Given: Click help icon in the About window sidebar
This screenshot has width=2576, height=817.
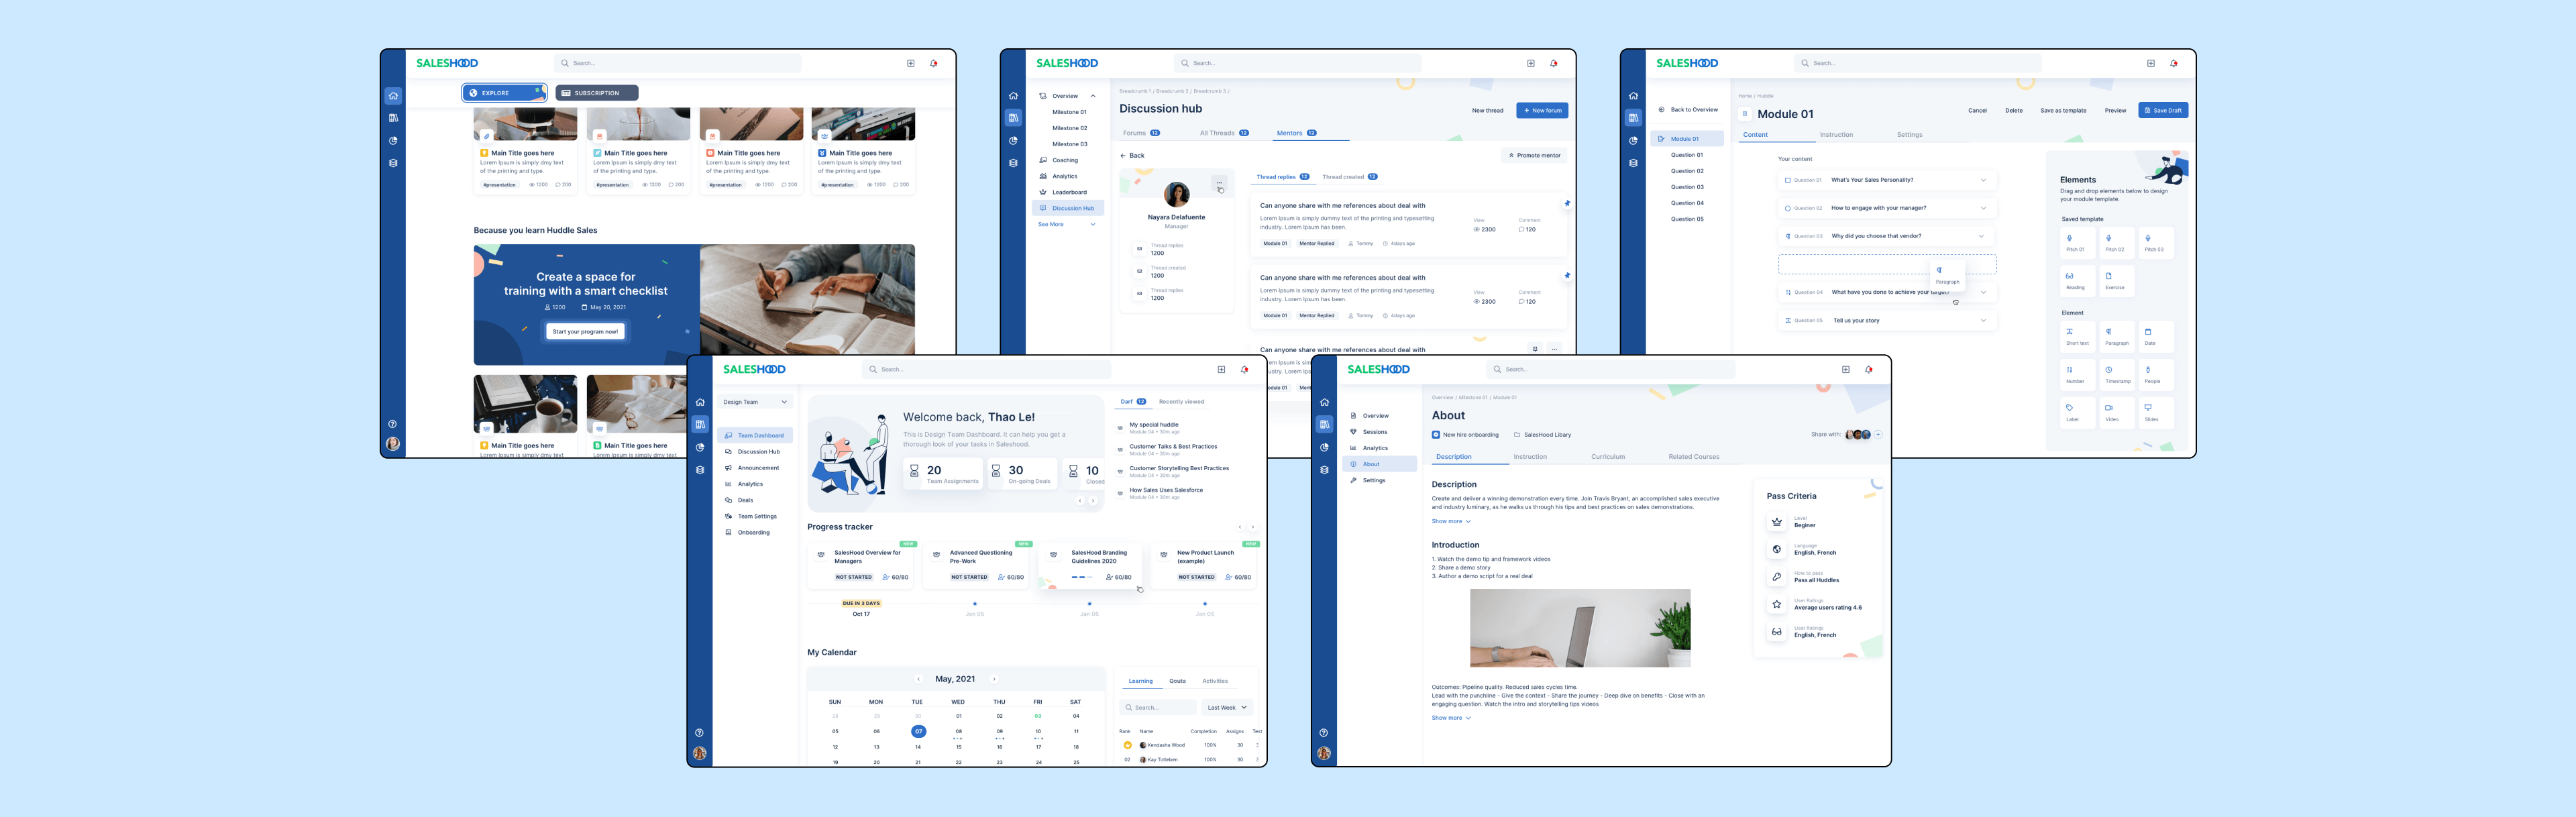Looking at the screenshot, I should [x=1324, y=732].
